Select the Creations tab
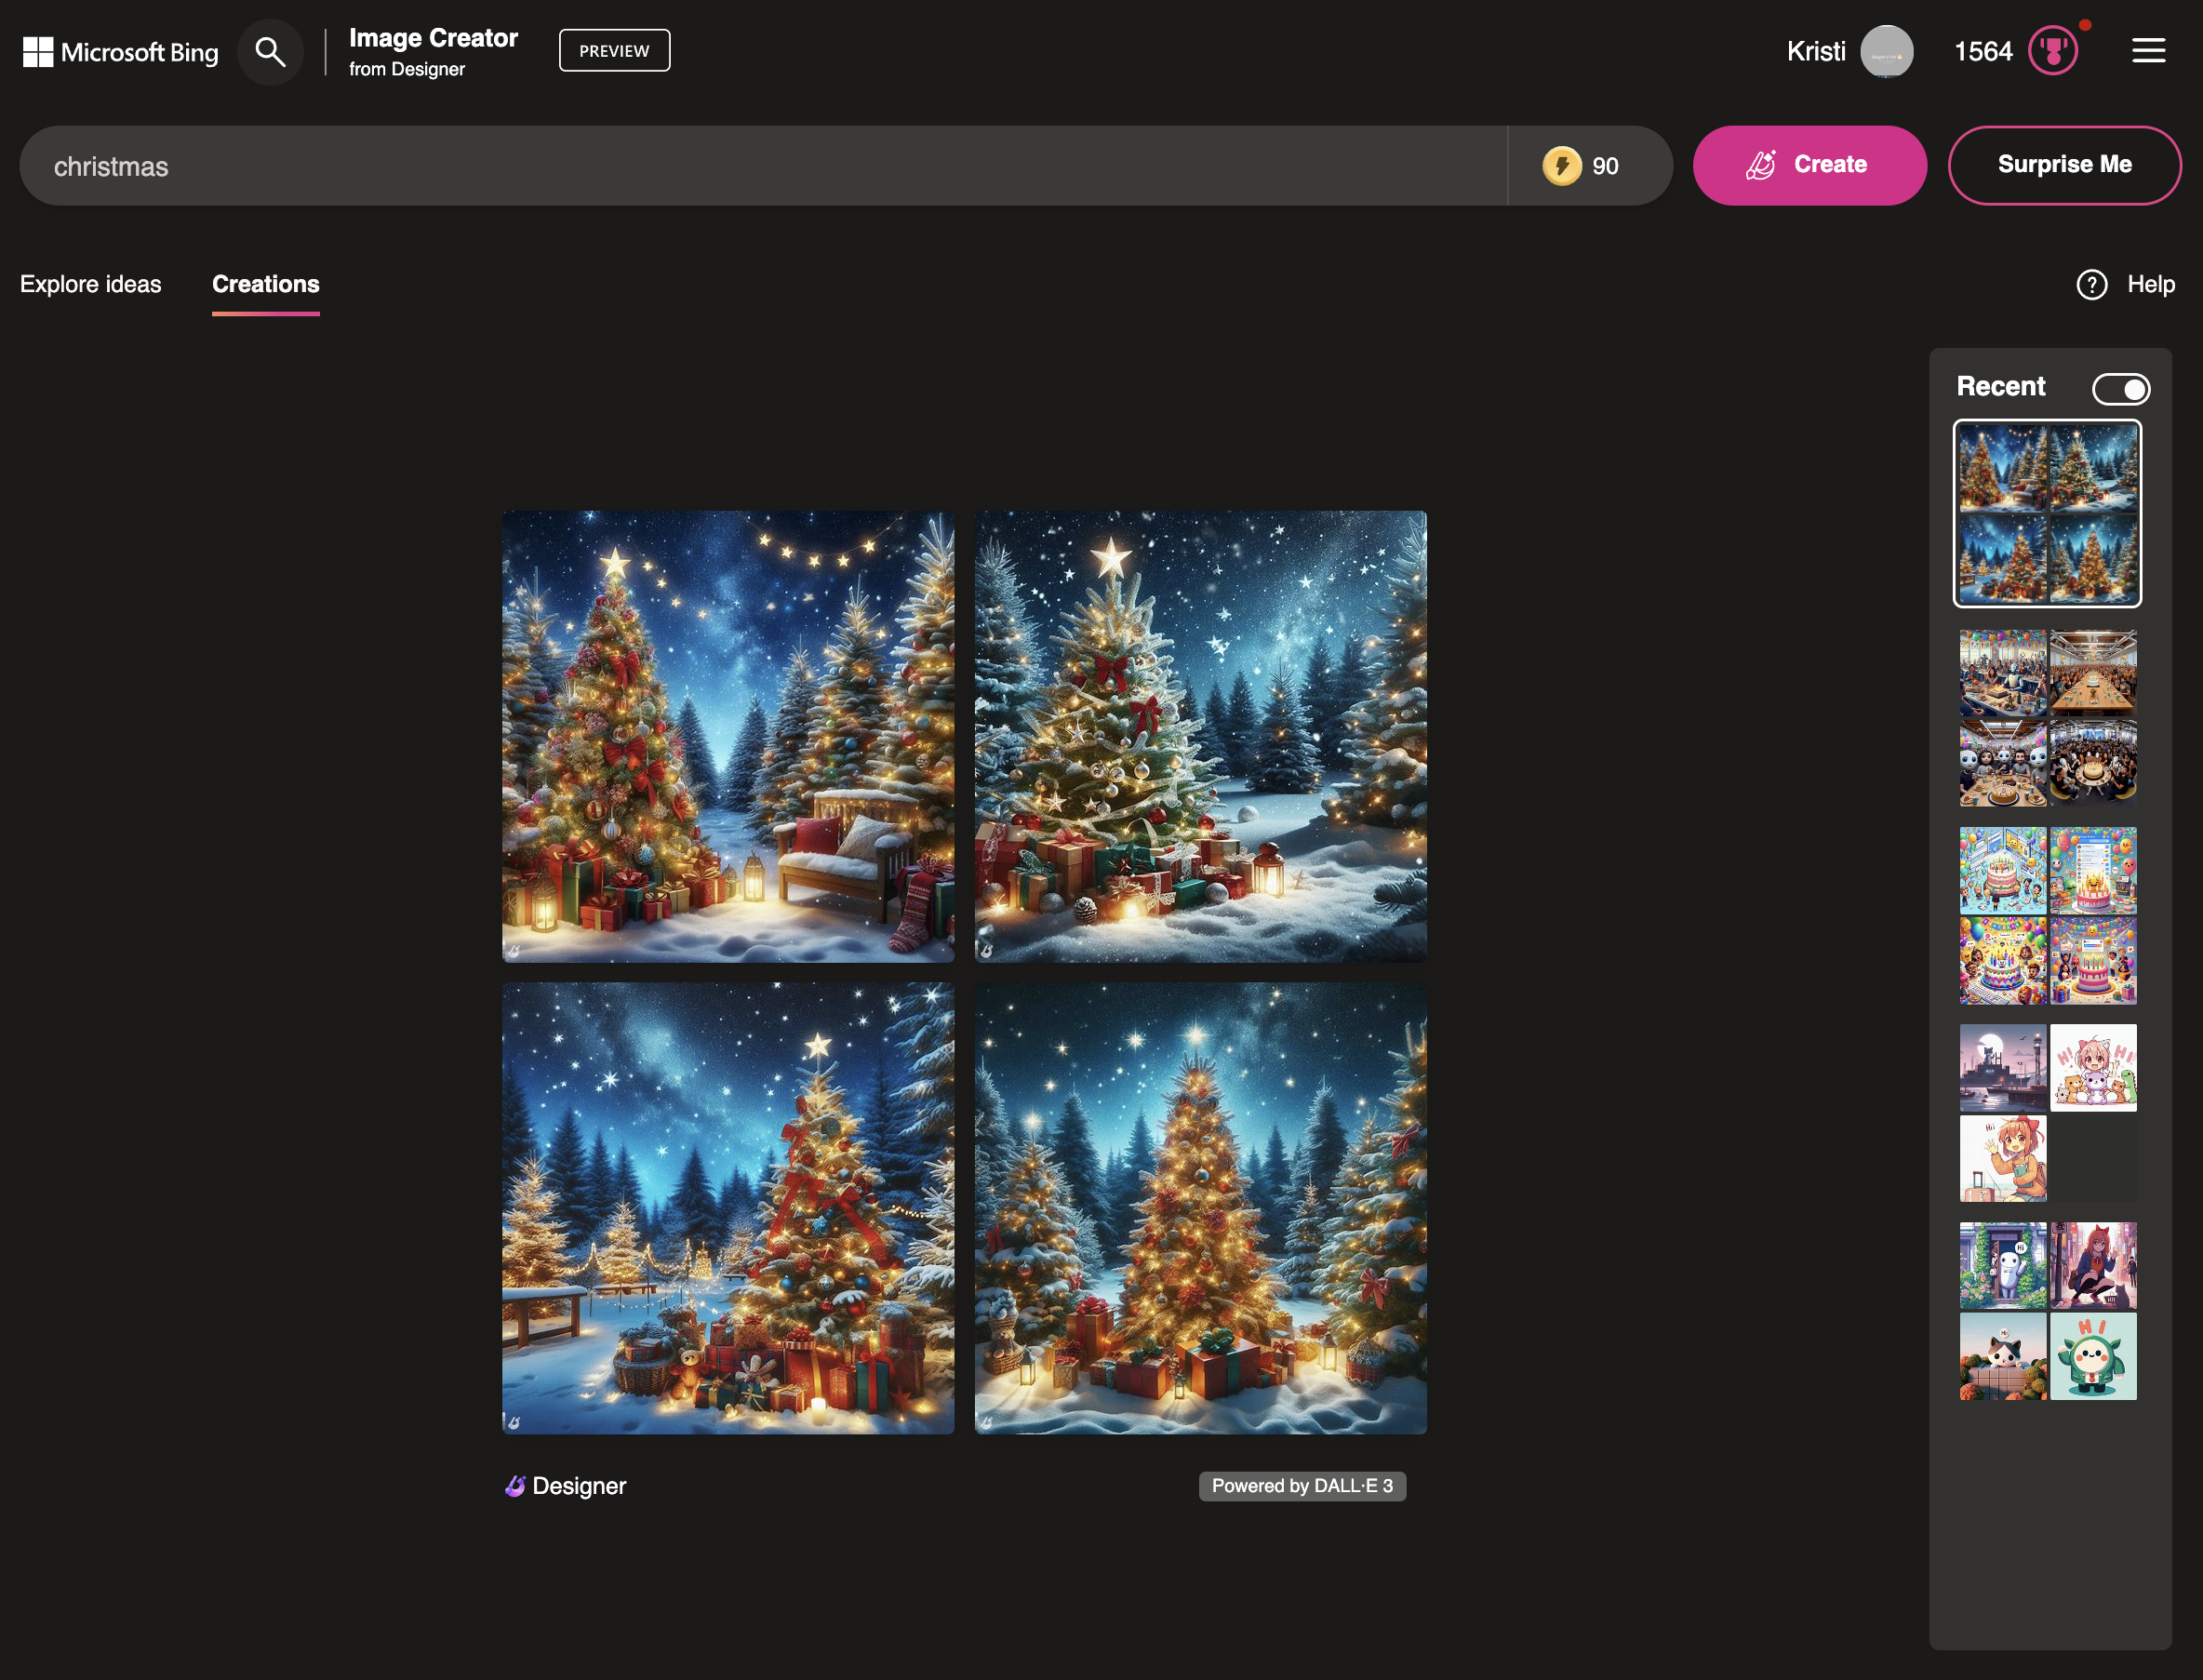 pos(265,284)
